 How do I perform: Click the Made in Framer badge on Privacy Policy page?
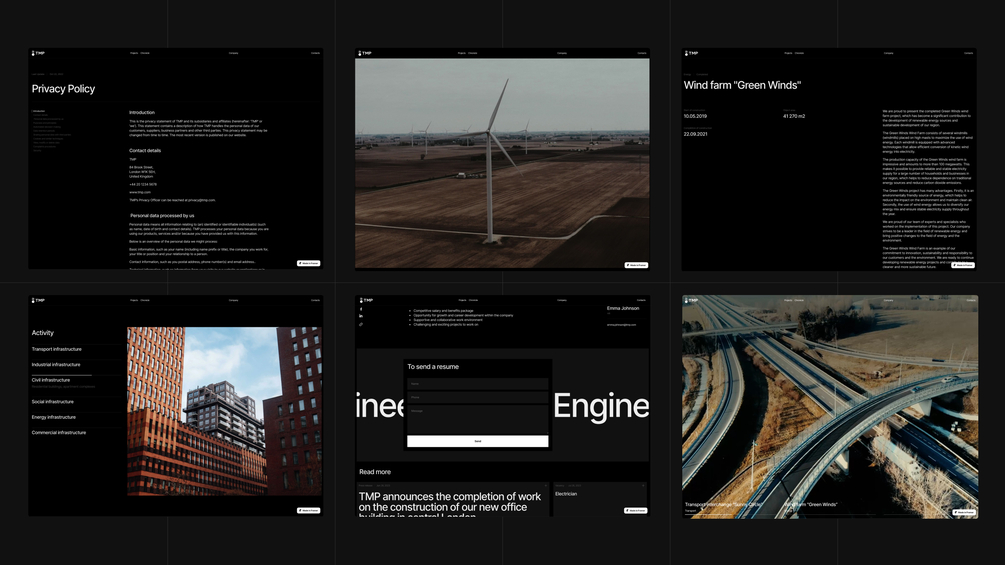(308, 263)
